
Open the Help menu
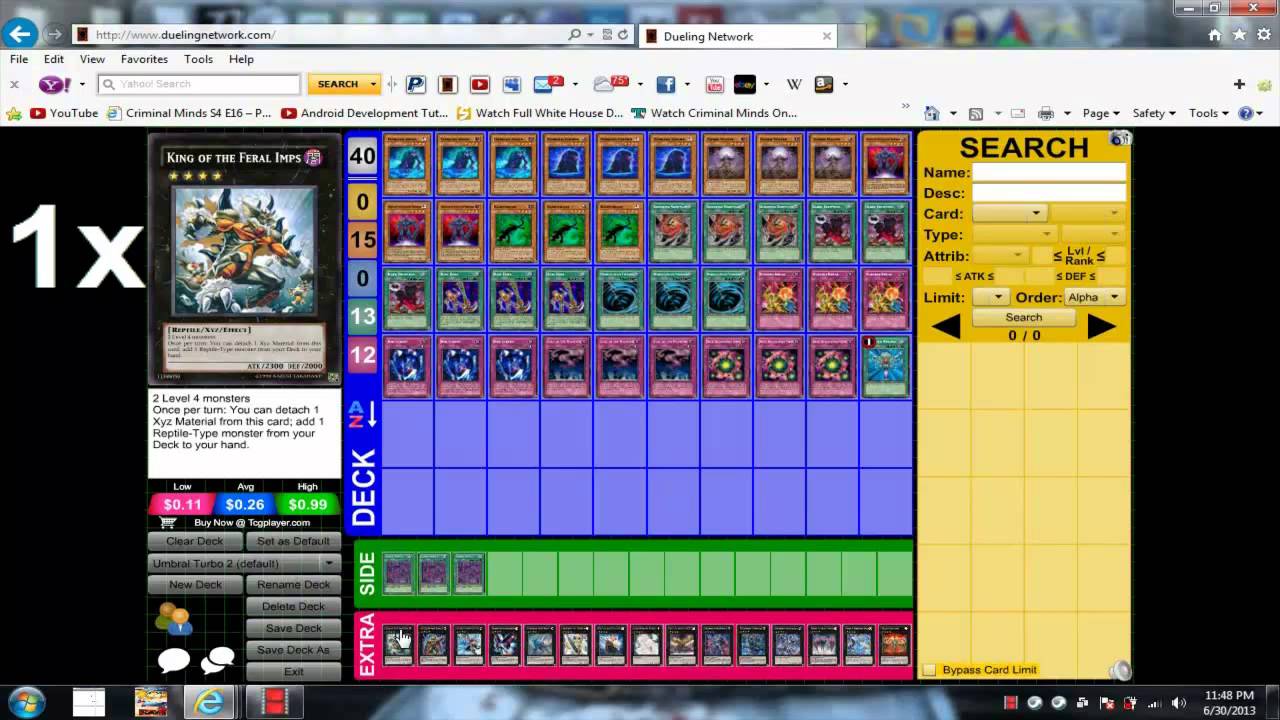241,59
